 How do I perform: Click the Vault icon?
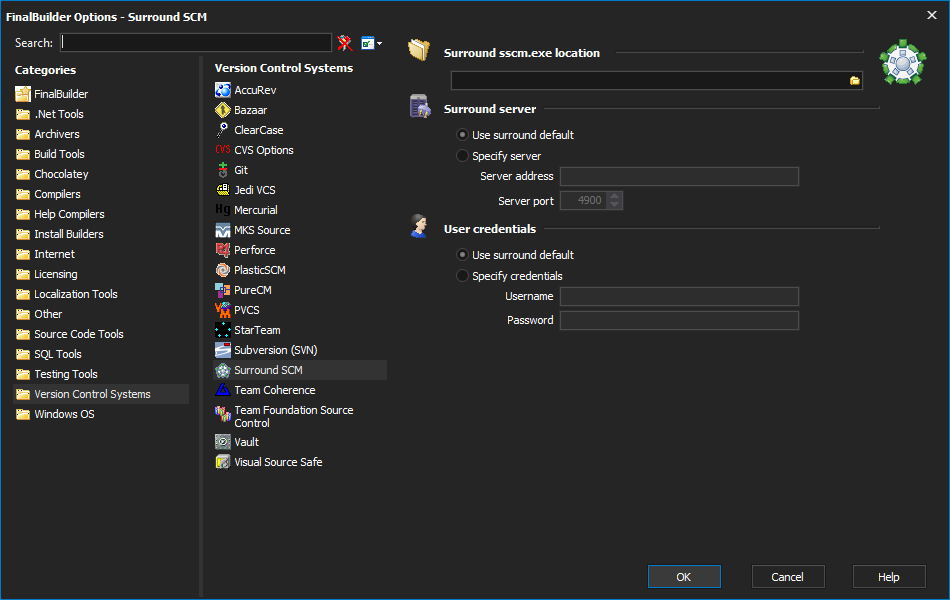[x=223, y=442]
